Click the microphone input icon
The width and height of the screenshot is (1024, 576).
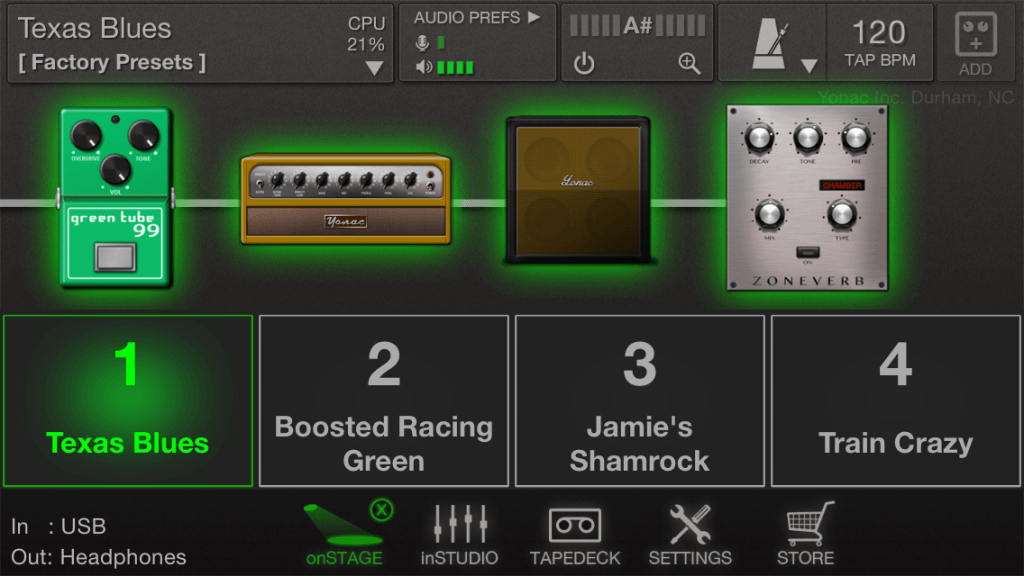point(424,41)
